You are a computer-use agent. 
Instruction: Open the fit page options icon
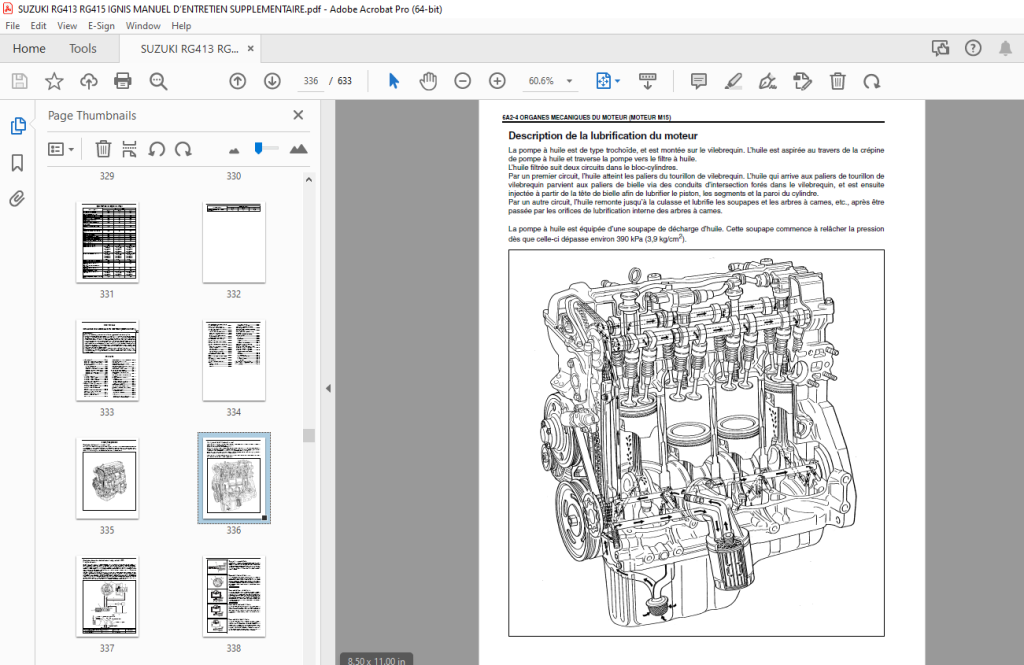point(604,81)
